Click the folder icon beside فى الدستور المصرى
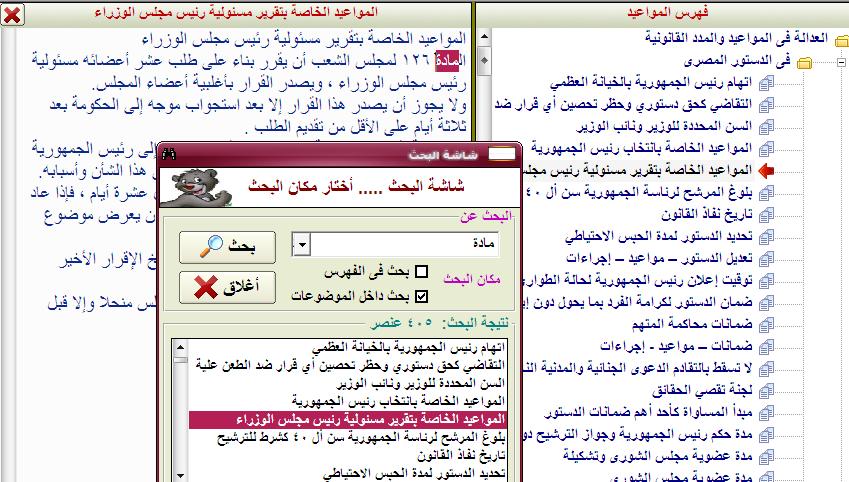The width and height of the screenshot is (849, 482). [805, 63]
